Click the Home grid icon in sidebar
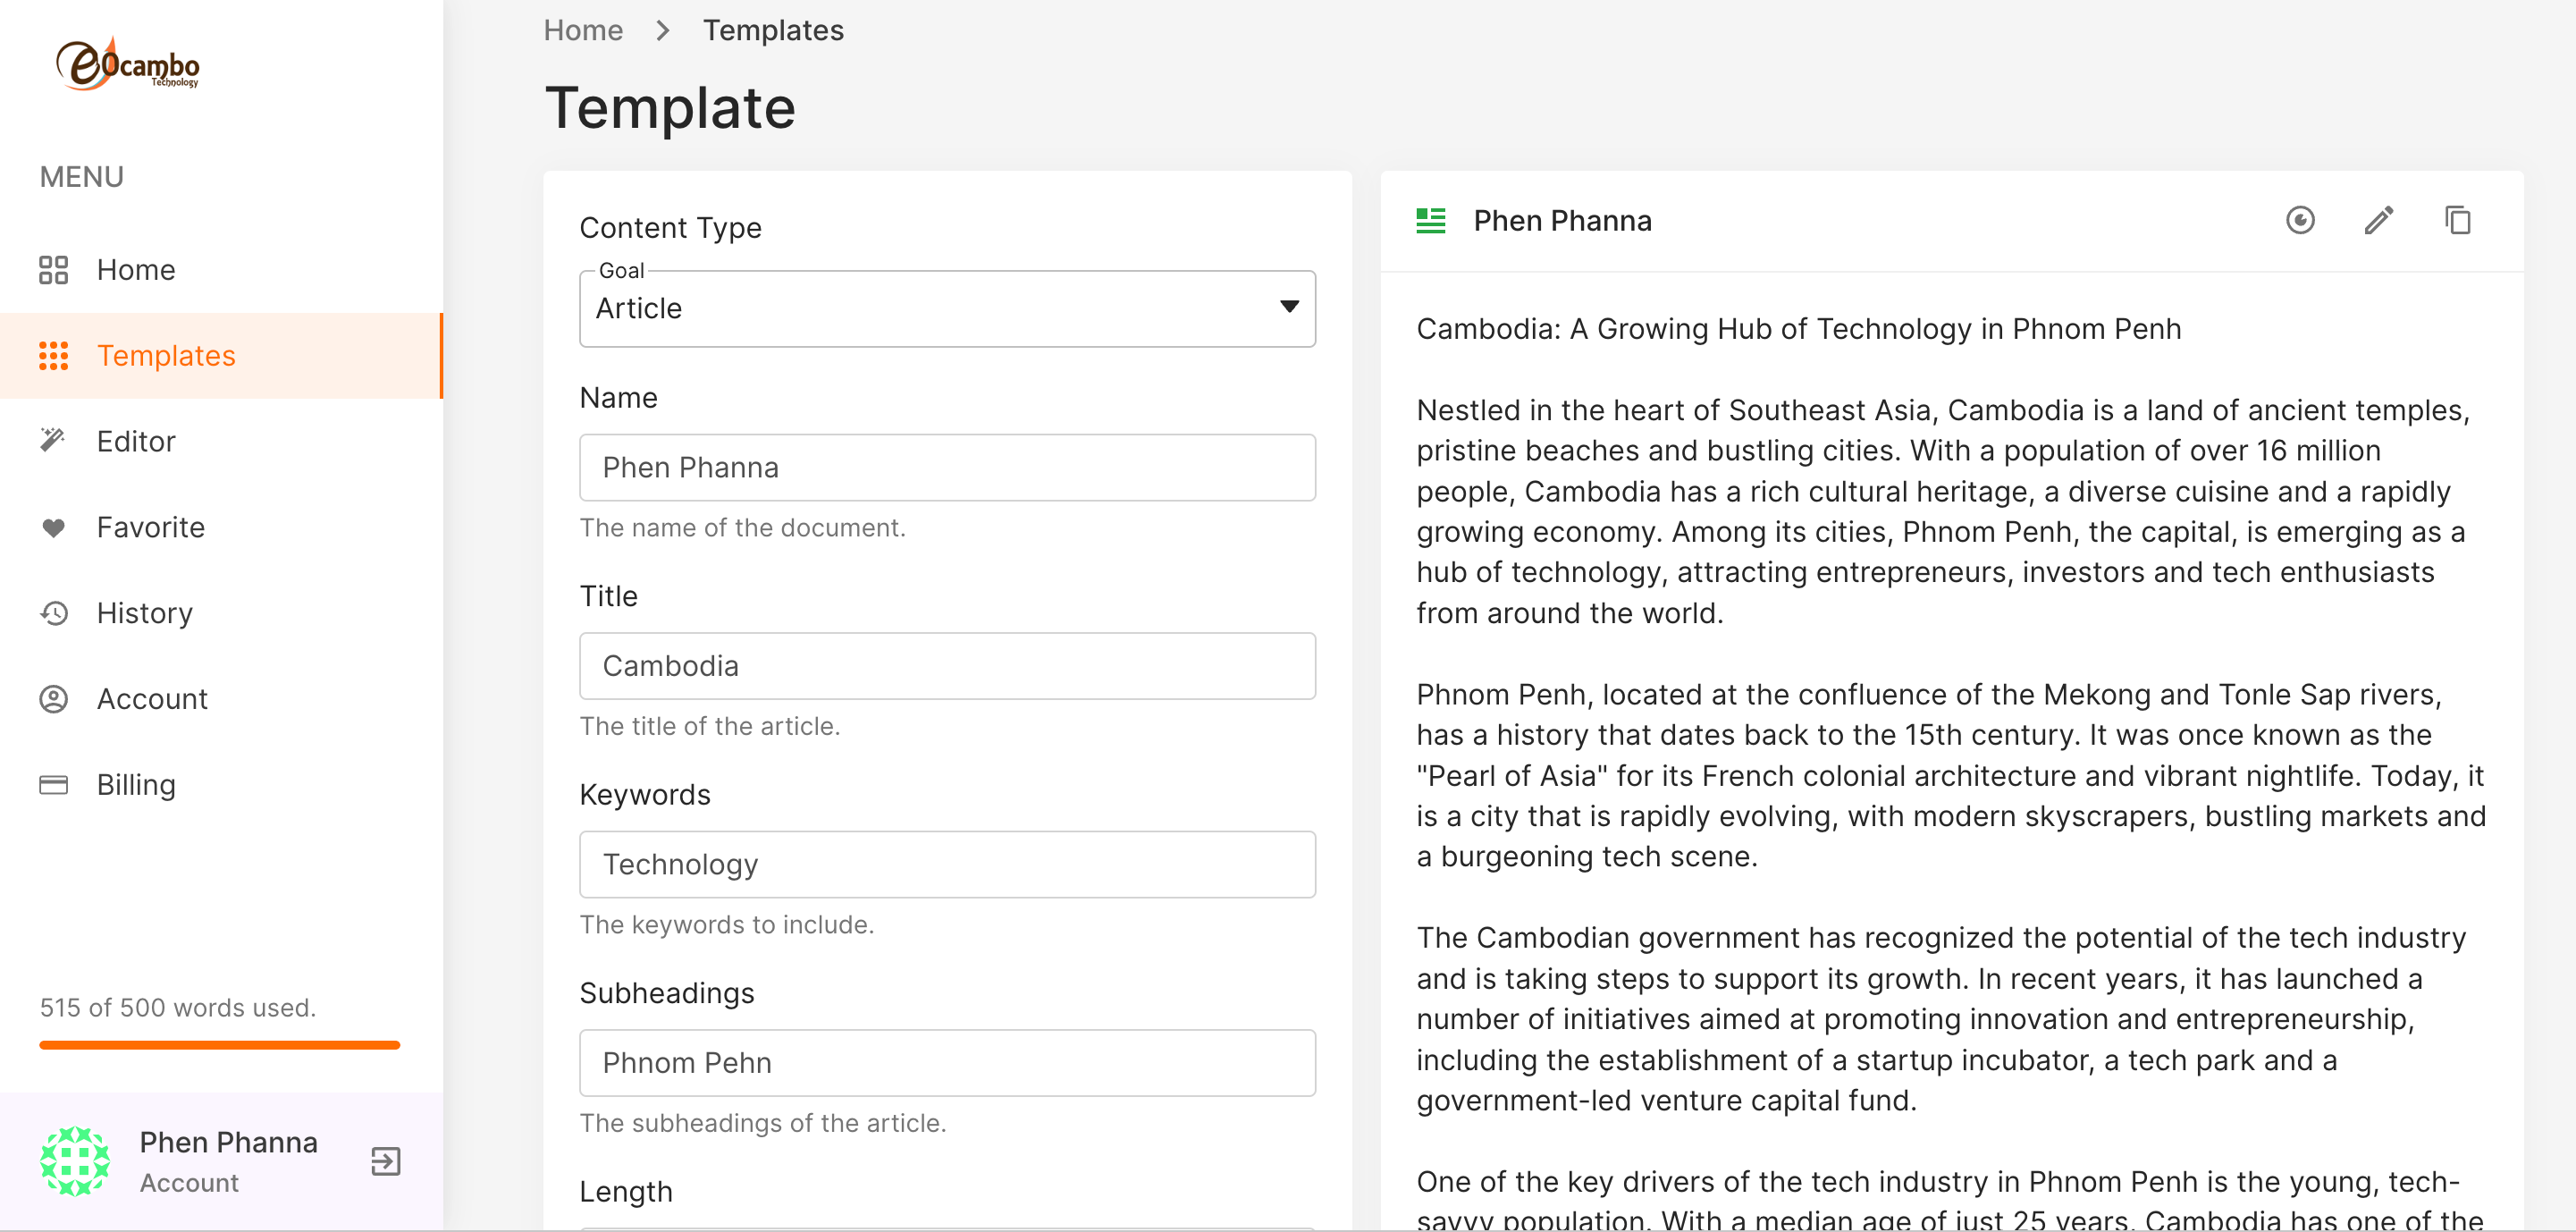2576x1232 pixels. pos(53,270)
